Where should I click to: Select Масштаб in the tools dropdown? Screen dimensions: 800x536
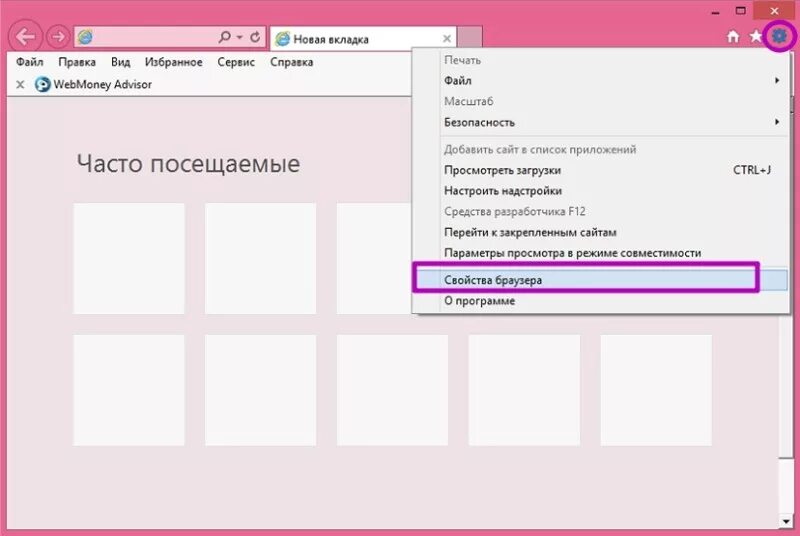pyautogui.click(x=601, y=101)
